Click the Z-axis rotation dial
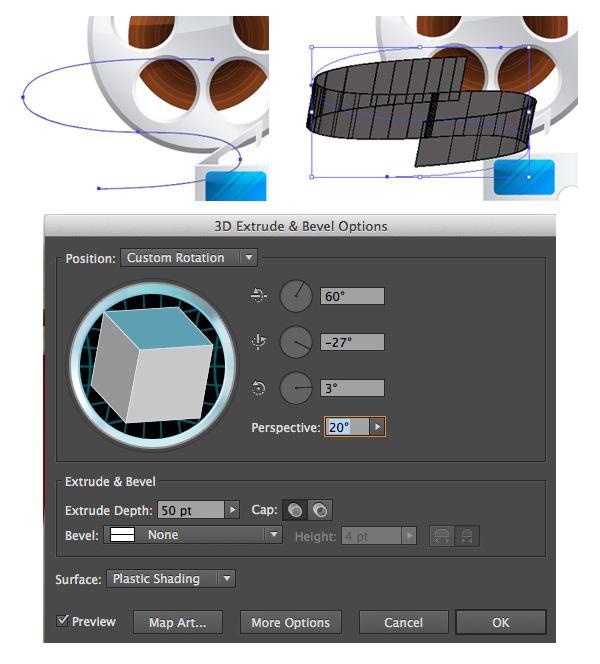 296,388
